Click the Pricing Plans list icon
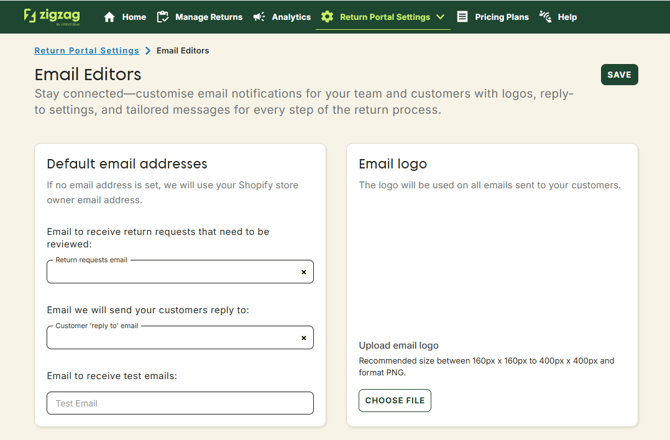 462,17
